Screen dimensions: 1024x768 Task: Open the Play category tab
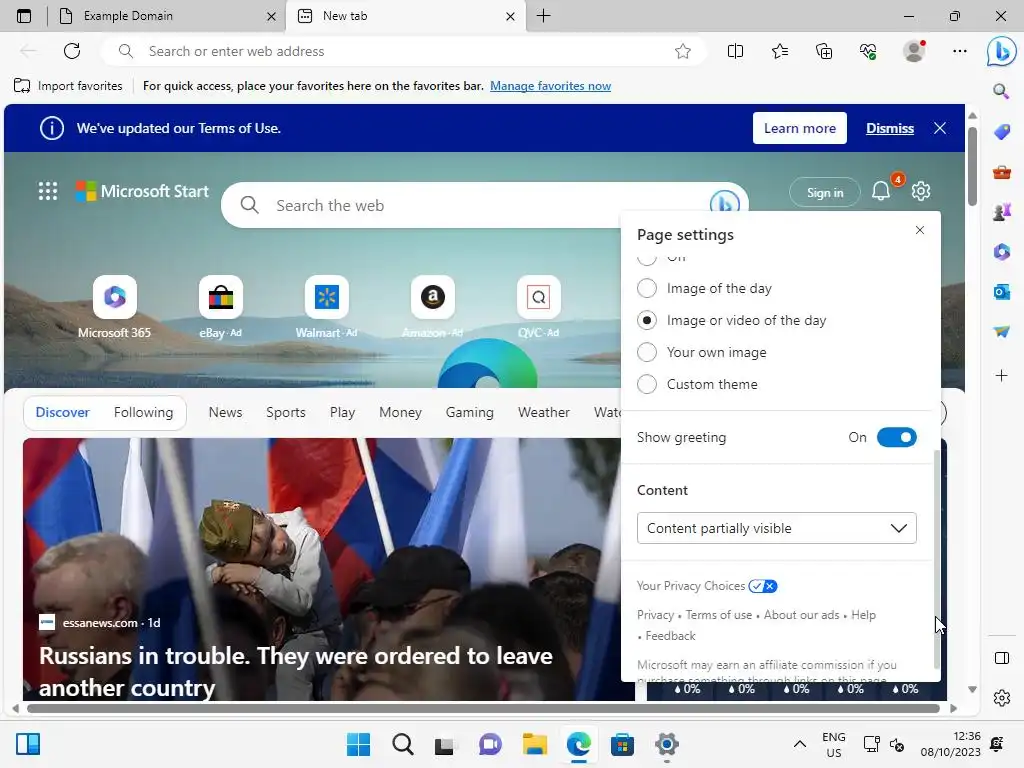[x=342, y=412]
